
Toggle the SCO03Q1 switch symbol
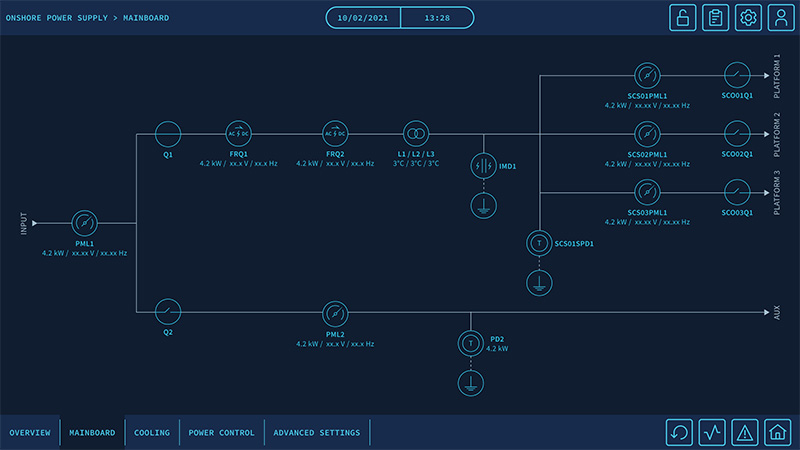pyautogui.click(x=737, y=192)
